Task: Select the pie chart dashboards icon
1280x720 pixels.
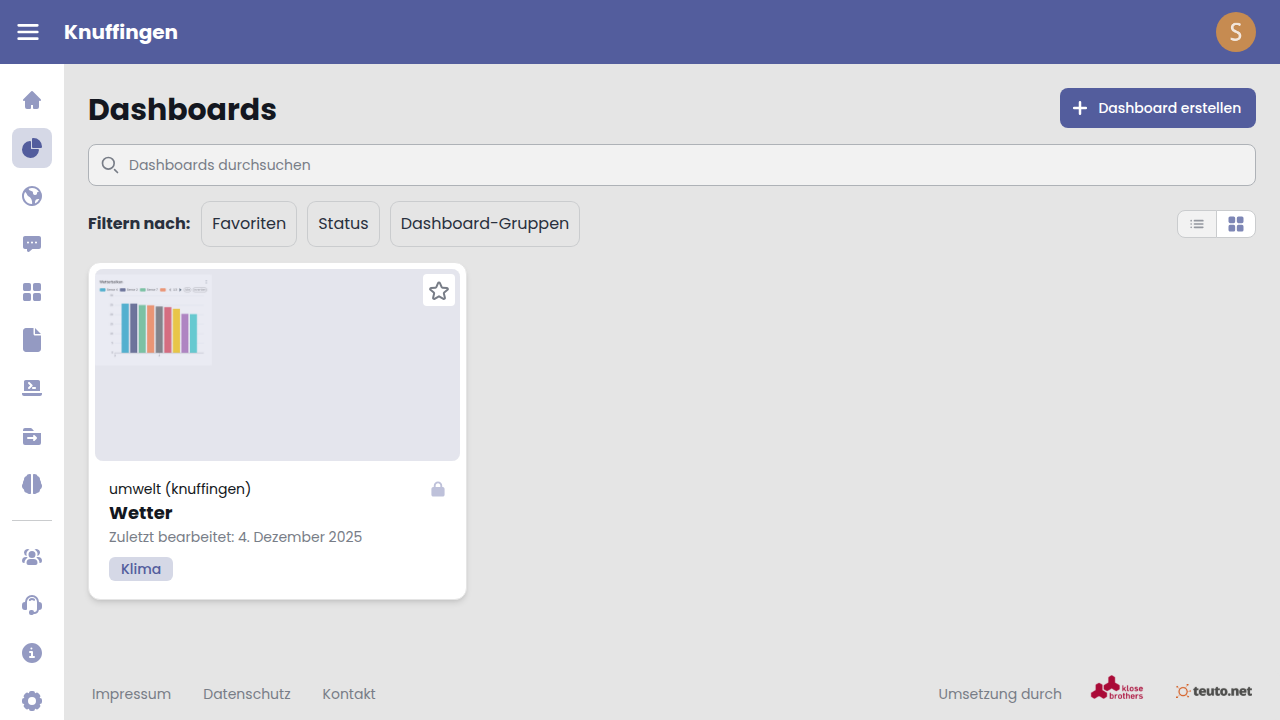Action: pyautogui.click(x=32, y=148)
